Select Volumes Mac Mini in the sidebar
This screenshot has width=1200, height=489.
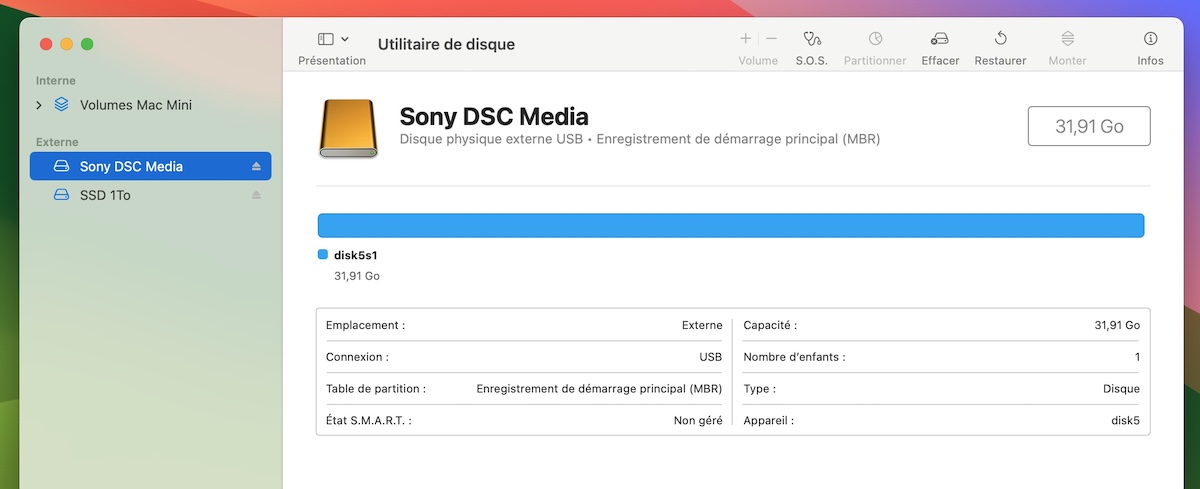[x=136, y=105]
